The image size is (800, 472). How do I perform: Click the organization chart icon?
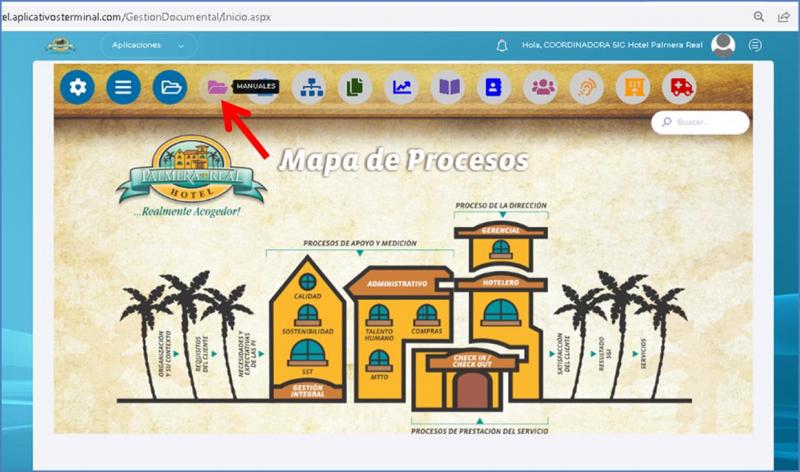coord(309,87)
